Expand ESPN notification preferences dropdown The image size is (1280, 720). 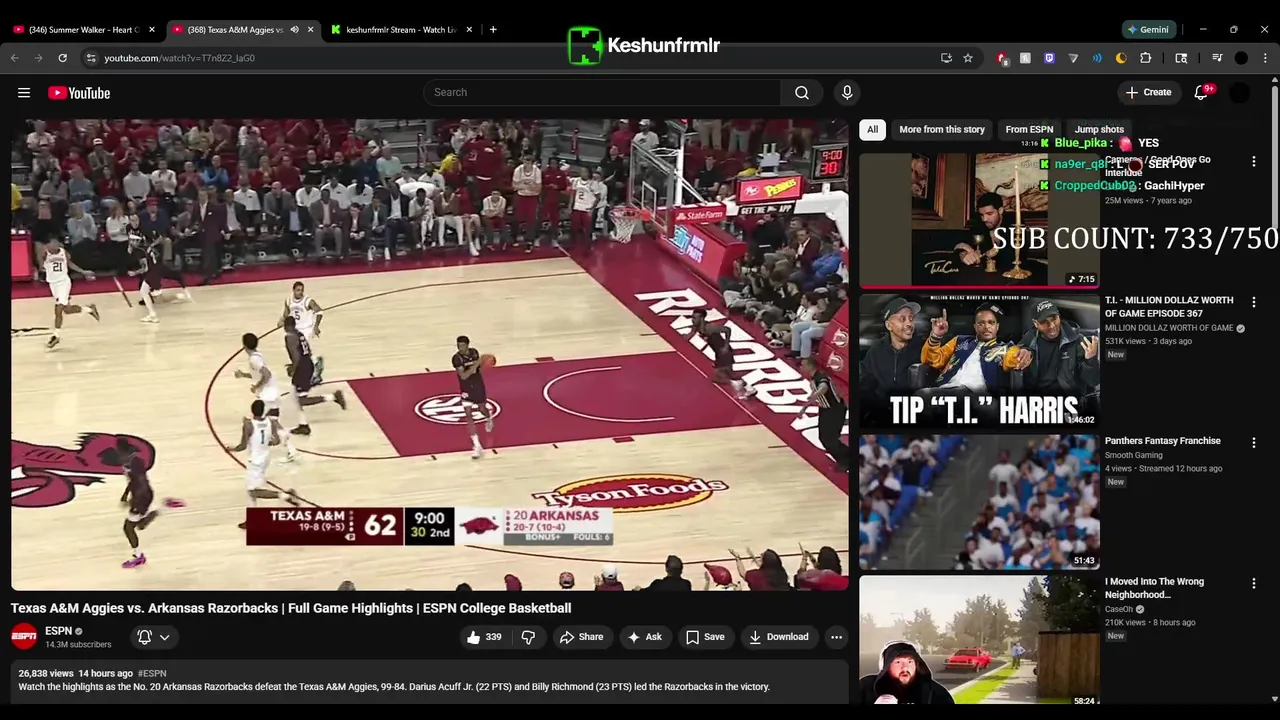pos(165,637)
